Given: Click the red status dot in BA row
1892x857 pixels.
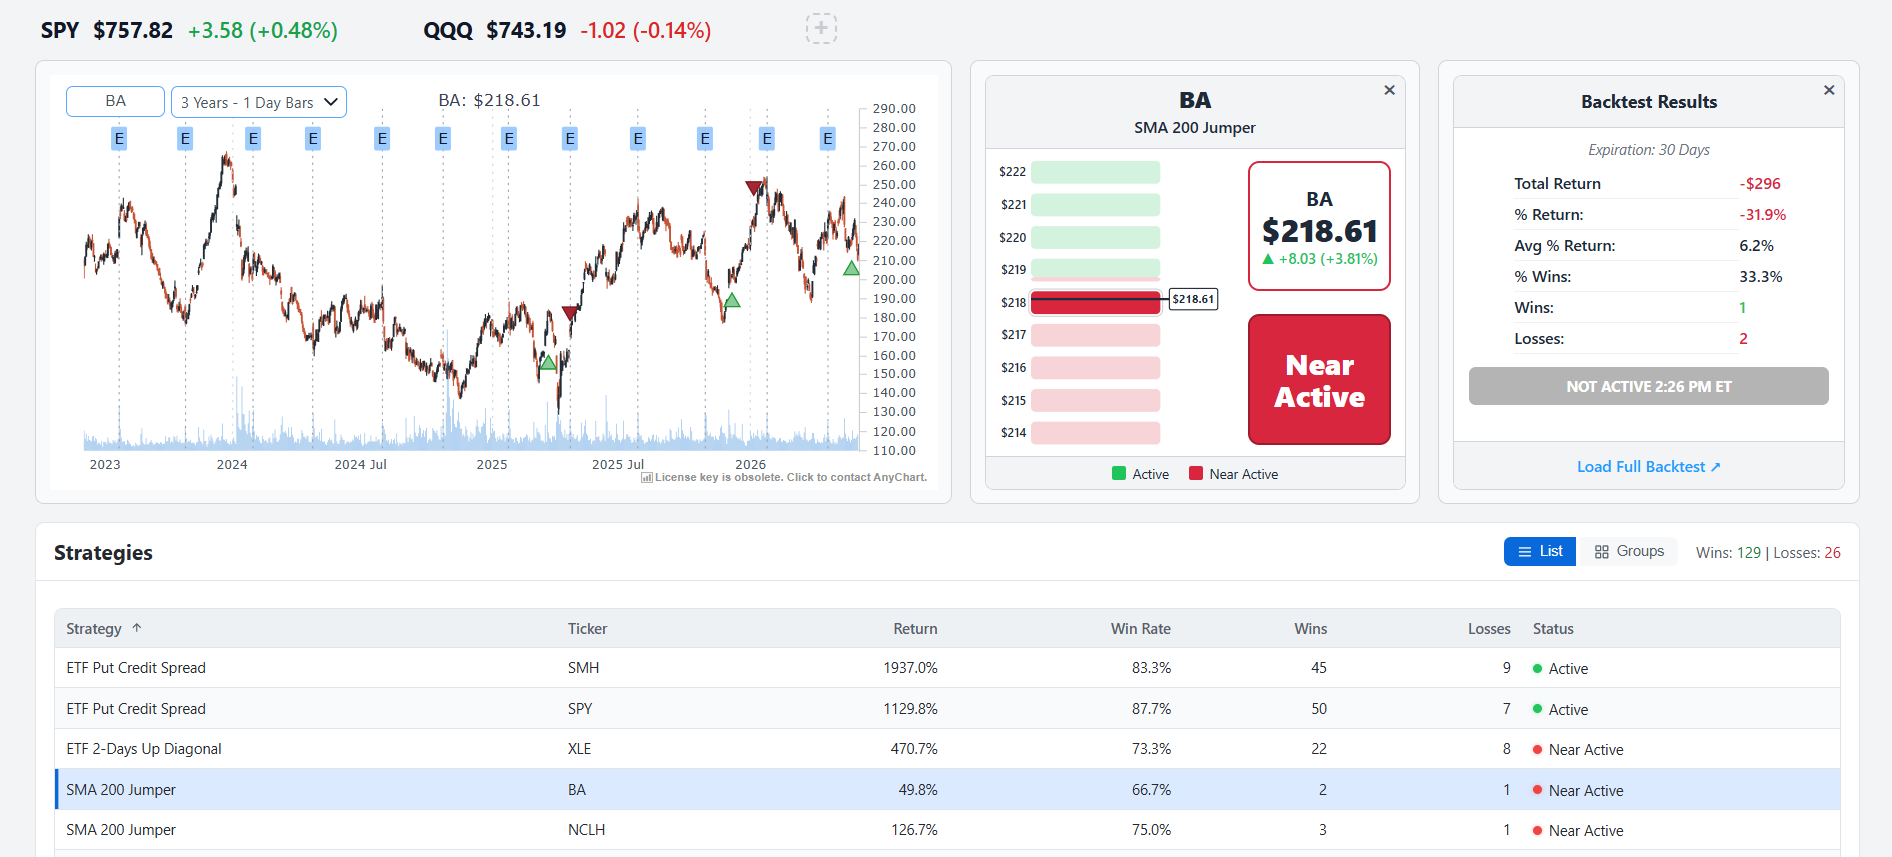Looking at the screenshot, I should pos(1537,790).
